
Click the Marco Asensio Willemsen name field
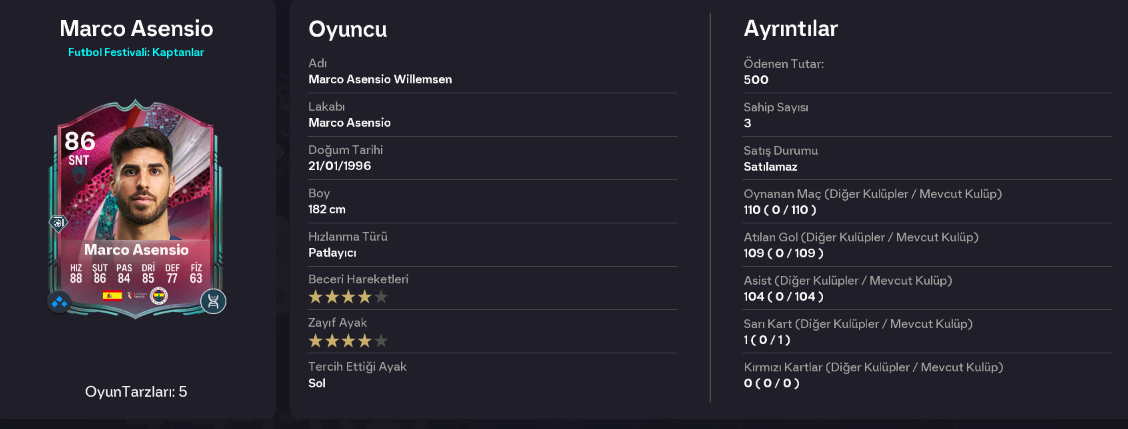(380, 79)
